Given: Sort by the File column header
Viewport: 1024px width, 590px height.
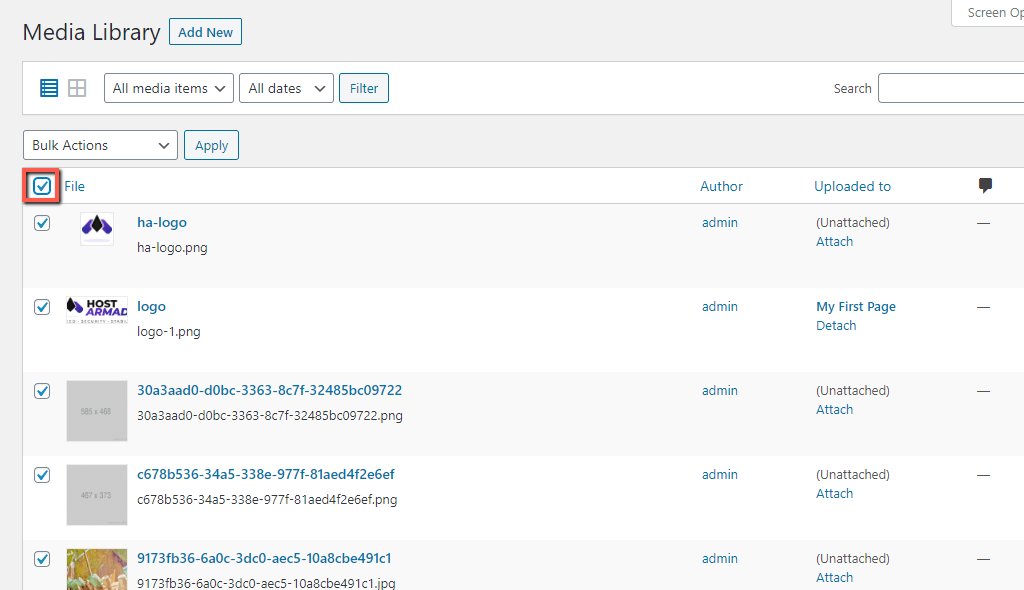Looking at the screenshot, I should click(74, 186).
